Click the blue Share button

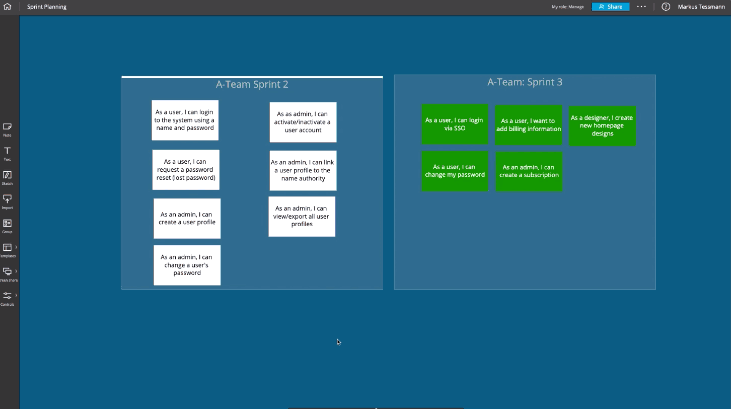[610, 6]
